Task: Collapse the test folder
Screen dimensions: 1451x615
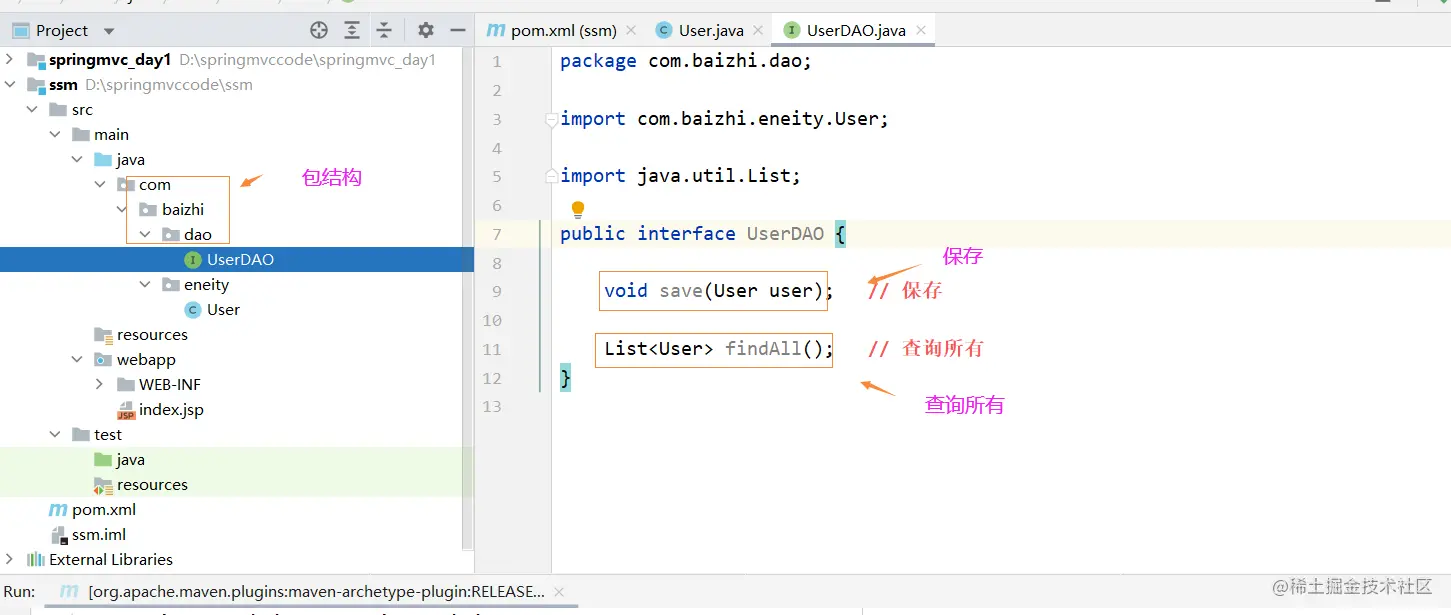Action: (55, 435)
